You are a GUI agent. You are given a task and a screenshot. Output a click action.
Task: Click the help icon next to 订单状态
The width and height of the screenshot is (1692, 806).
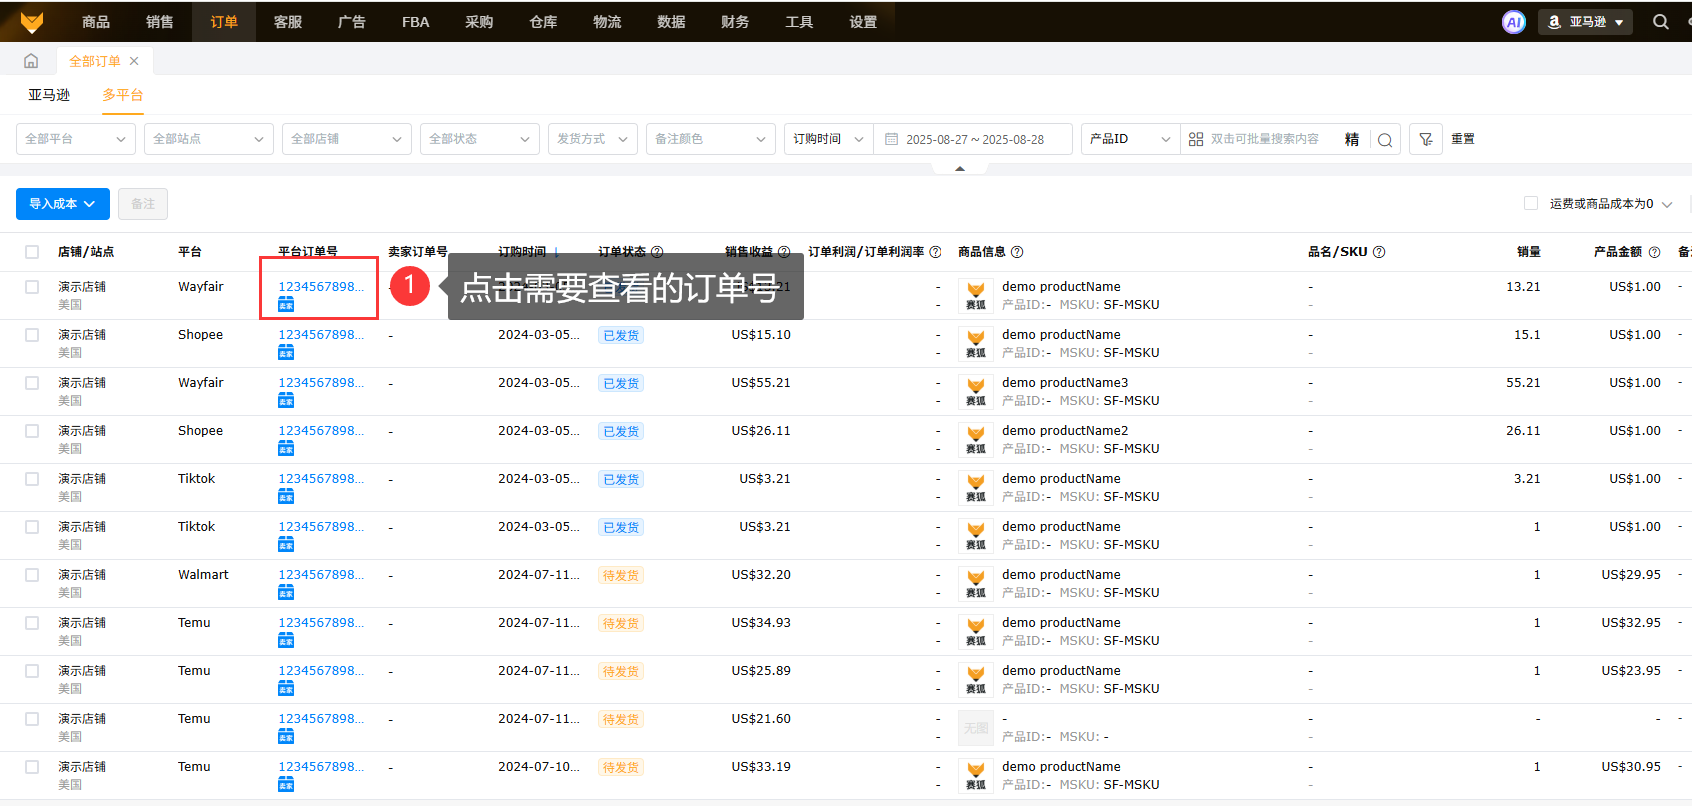[657, 252]
